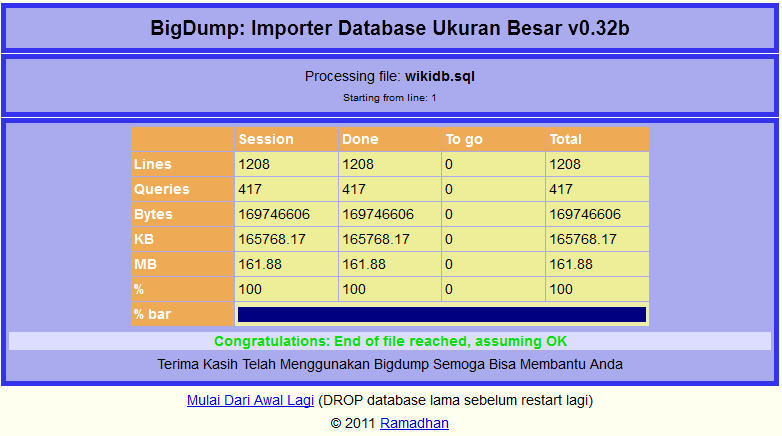Screen dimensions: 782x436
Task: Click the 'To go' column header
Action: point(493,139)
